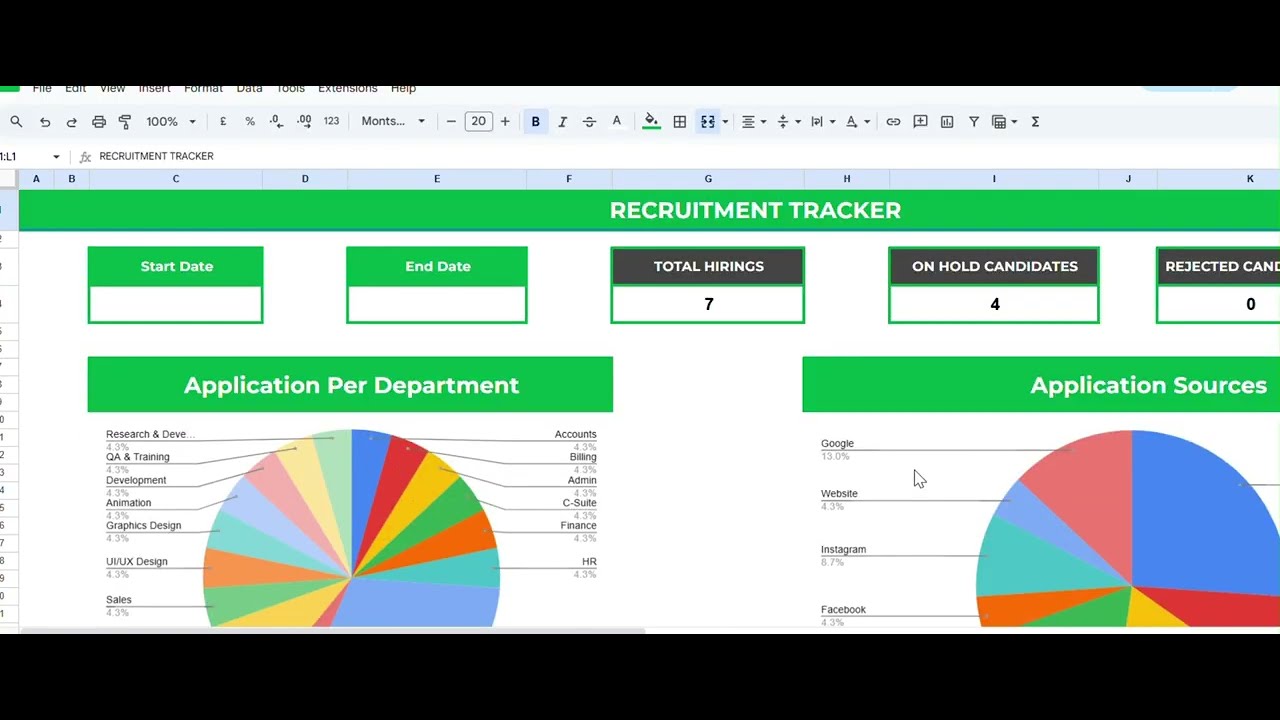Open text rotation dropdown
This screenshot has width=1280, height=720.
(x=857, y=122)
